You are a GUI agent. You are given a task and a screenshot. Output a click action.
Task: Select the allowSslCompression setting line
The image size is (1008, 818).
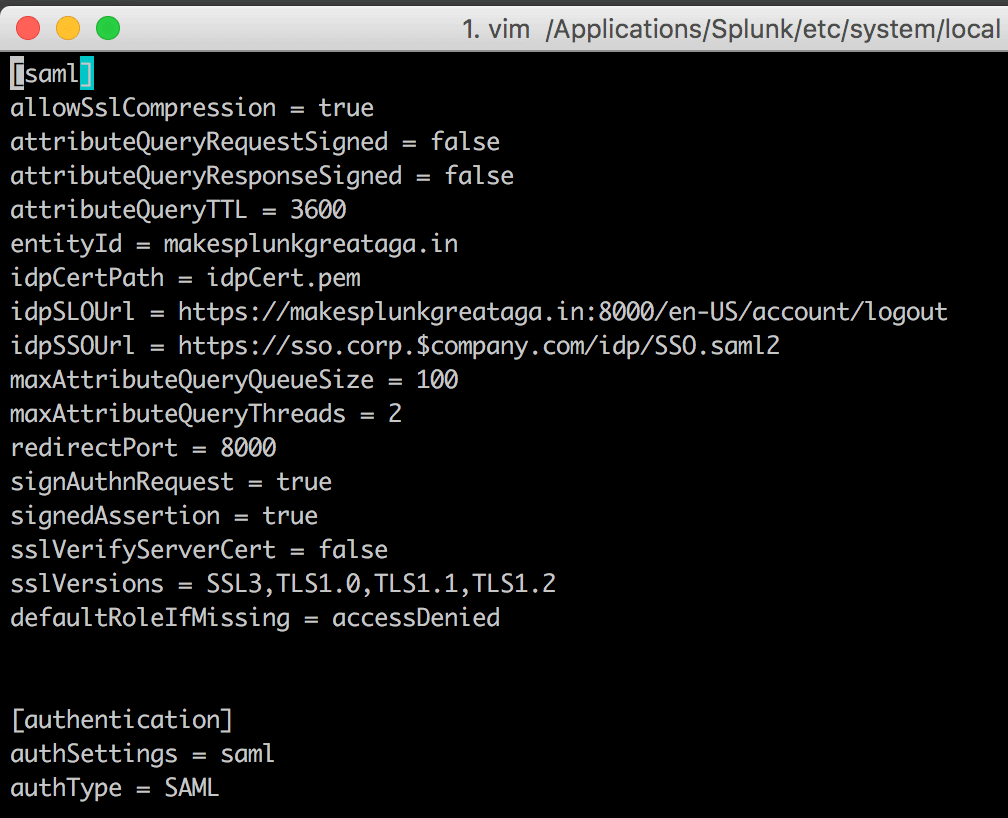click(190, 107)
